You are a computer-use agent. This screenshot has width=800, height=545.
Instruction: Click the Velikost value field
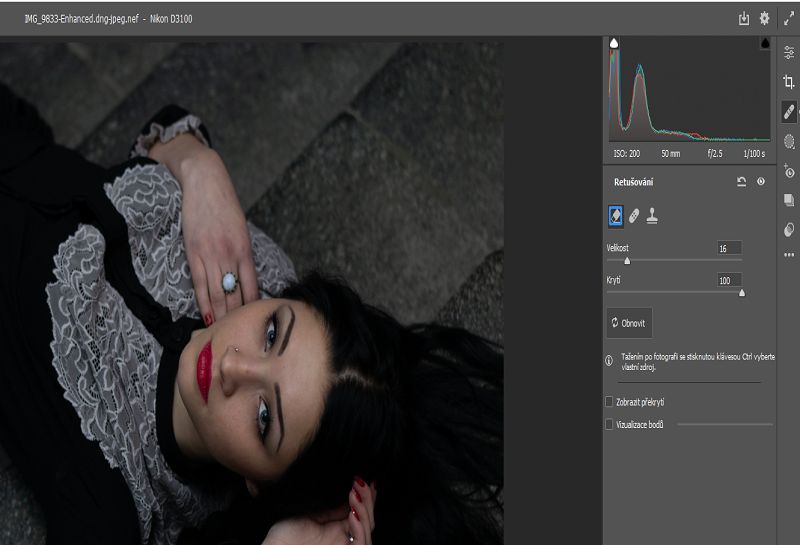click(x=729, y=248)
